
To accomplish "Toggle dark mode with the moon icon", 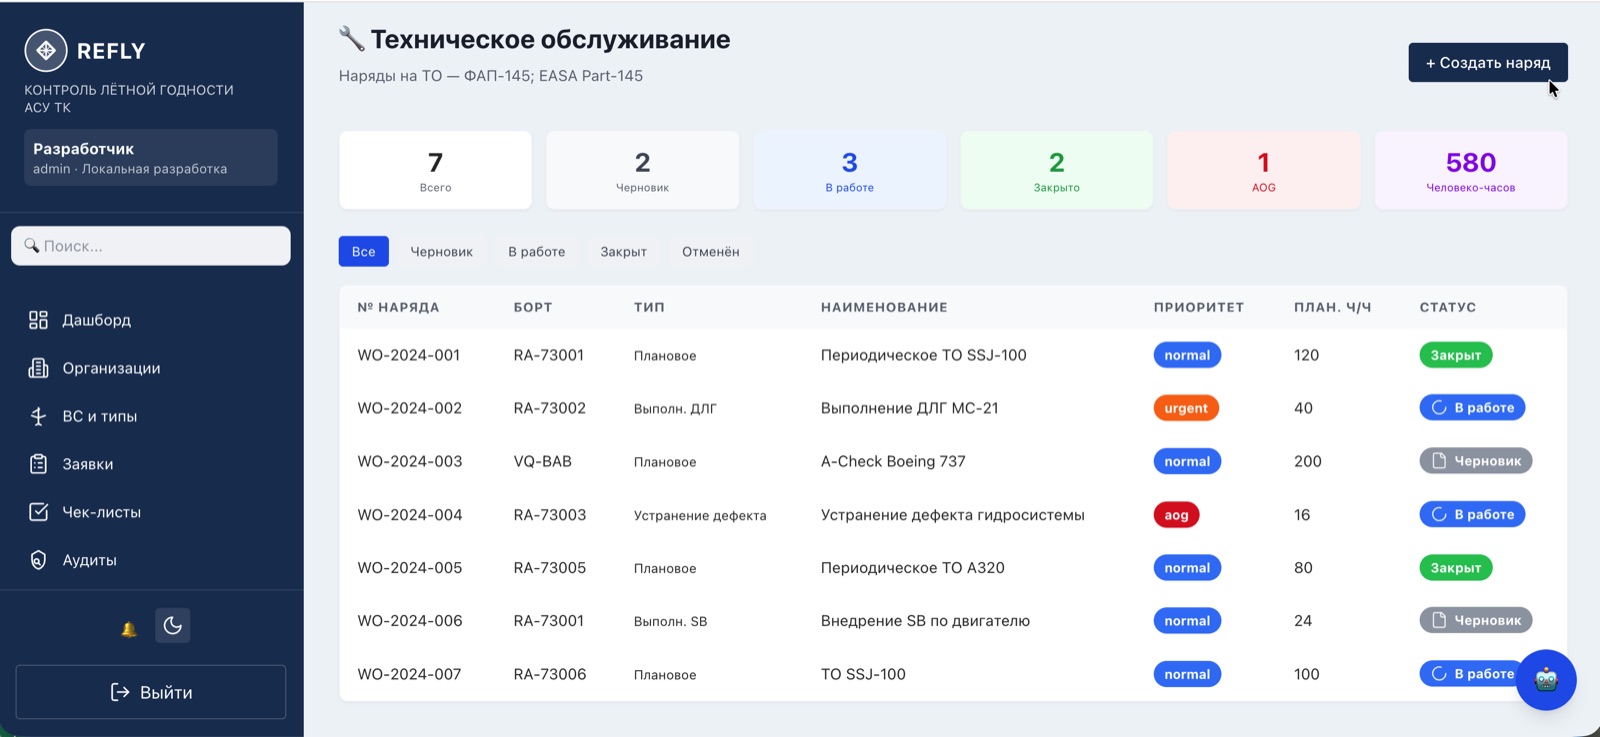I will coord(173,626).
